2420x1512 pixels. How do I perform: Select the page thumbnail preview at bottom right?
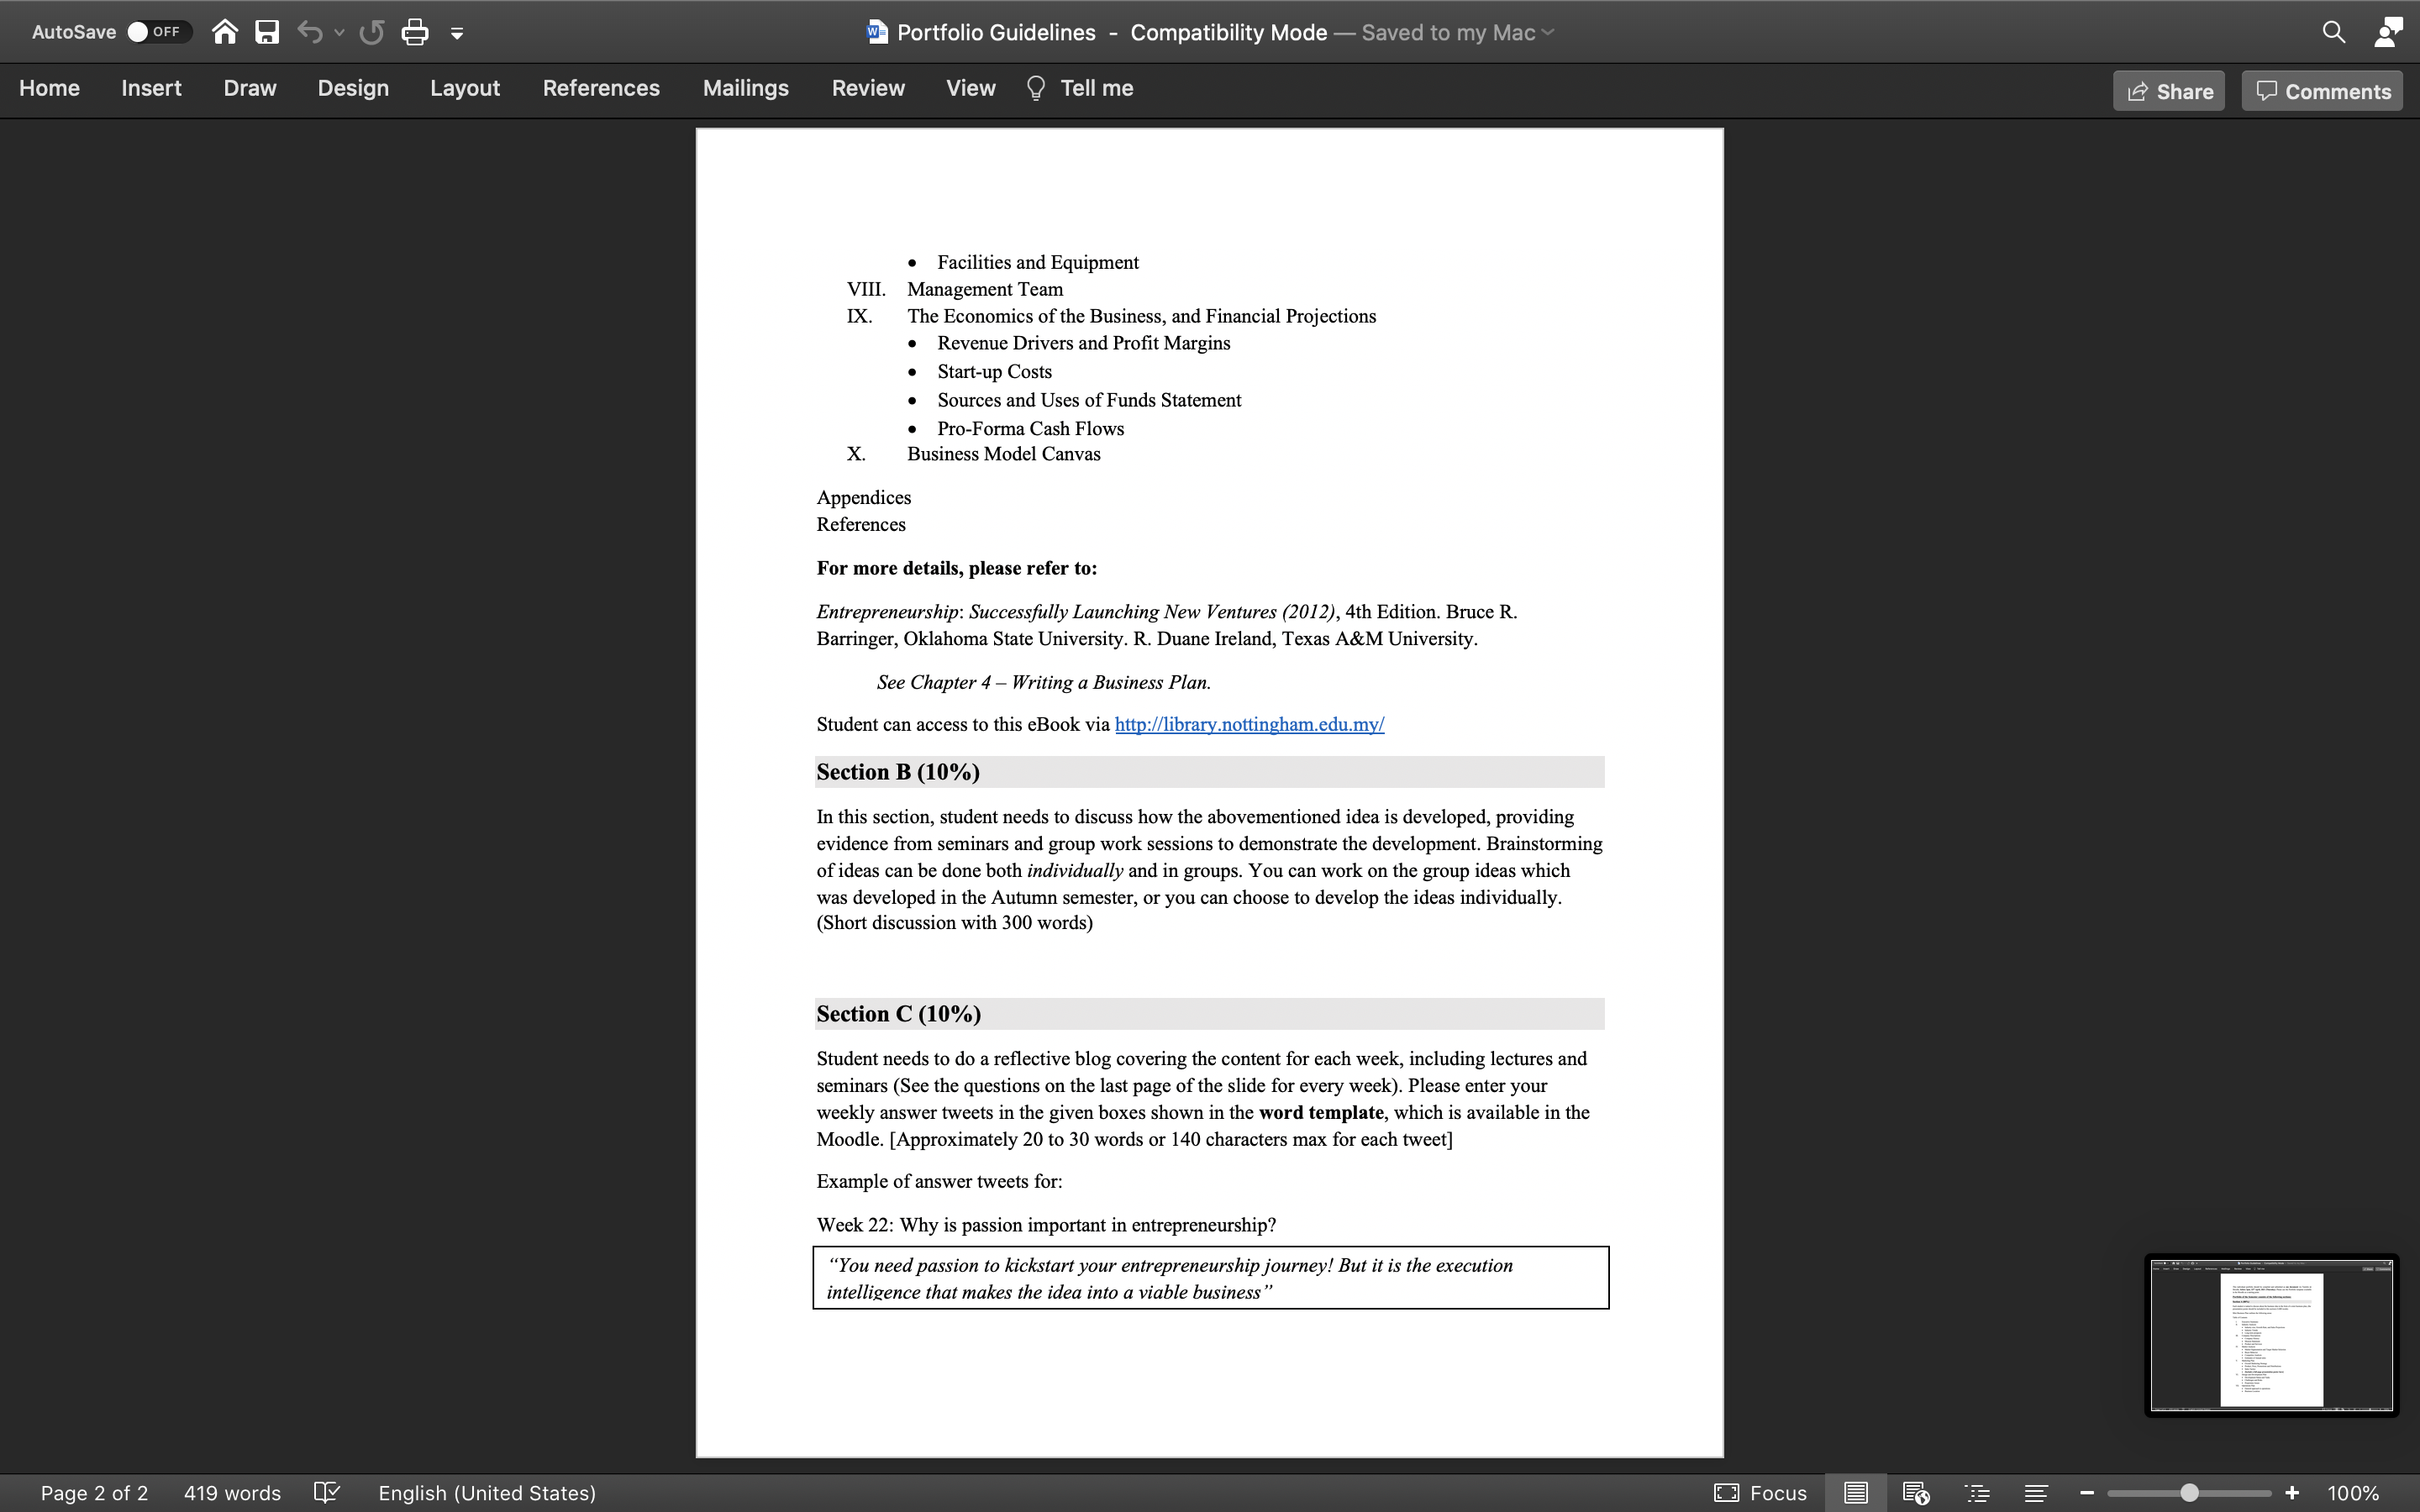pyautogui.click(x=2270, y=1335)
